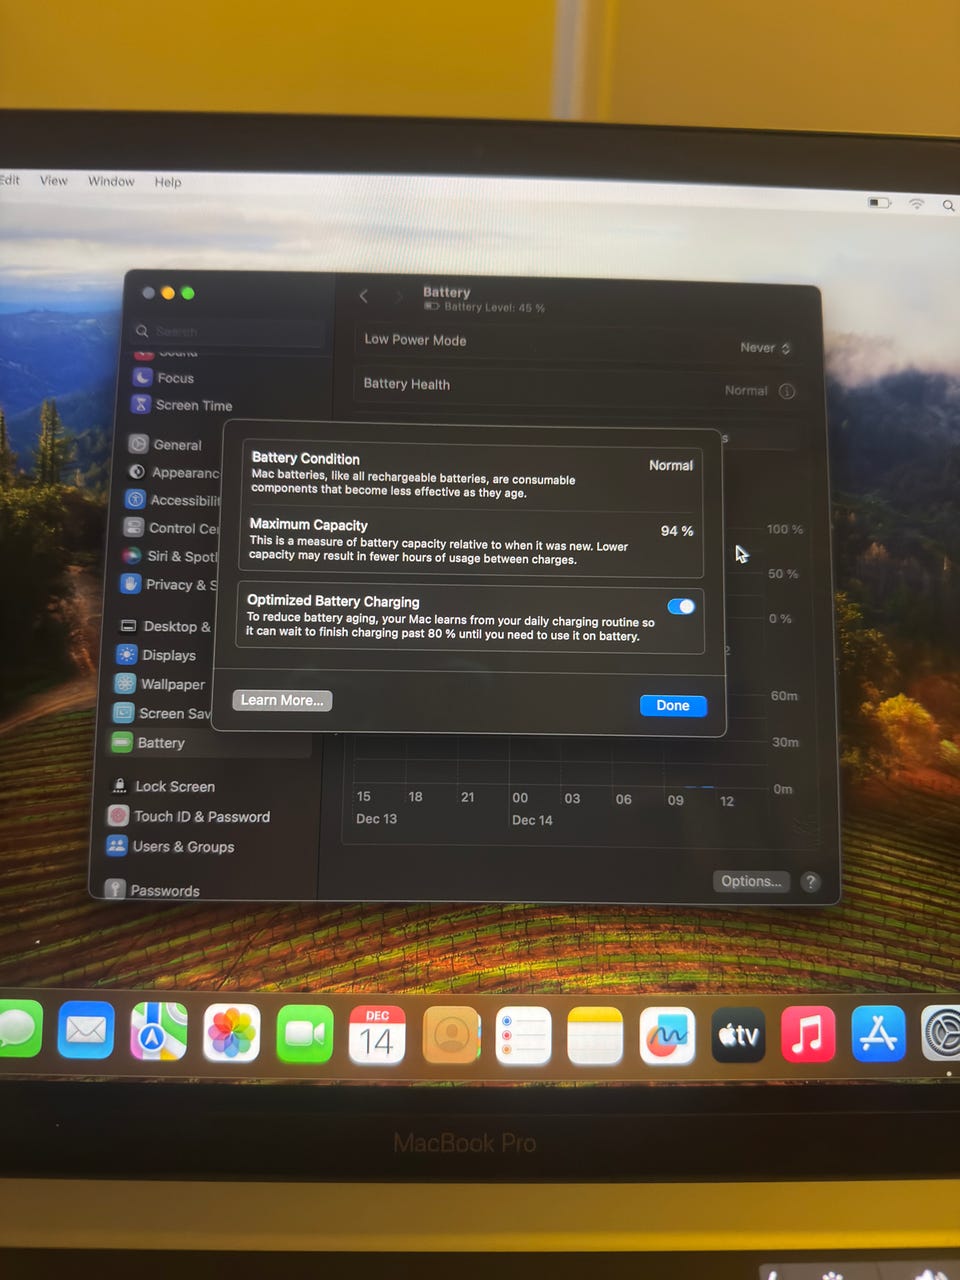Open Appearance settings pane

point(172,472)
